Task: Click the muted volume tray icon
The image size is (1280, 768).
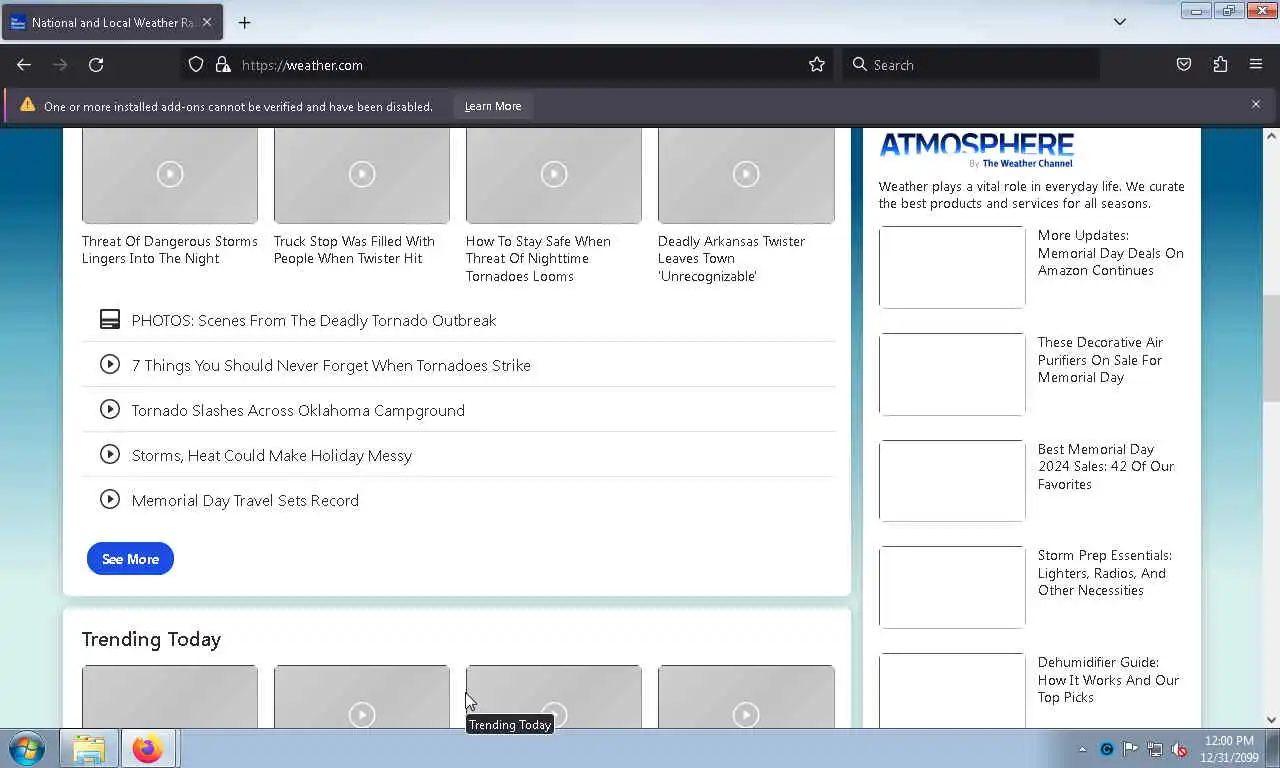Action: pyautogui.click(x=1179, y=749)
